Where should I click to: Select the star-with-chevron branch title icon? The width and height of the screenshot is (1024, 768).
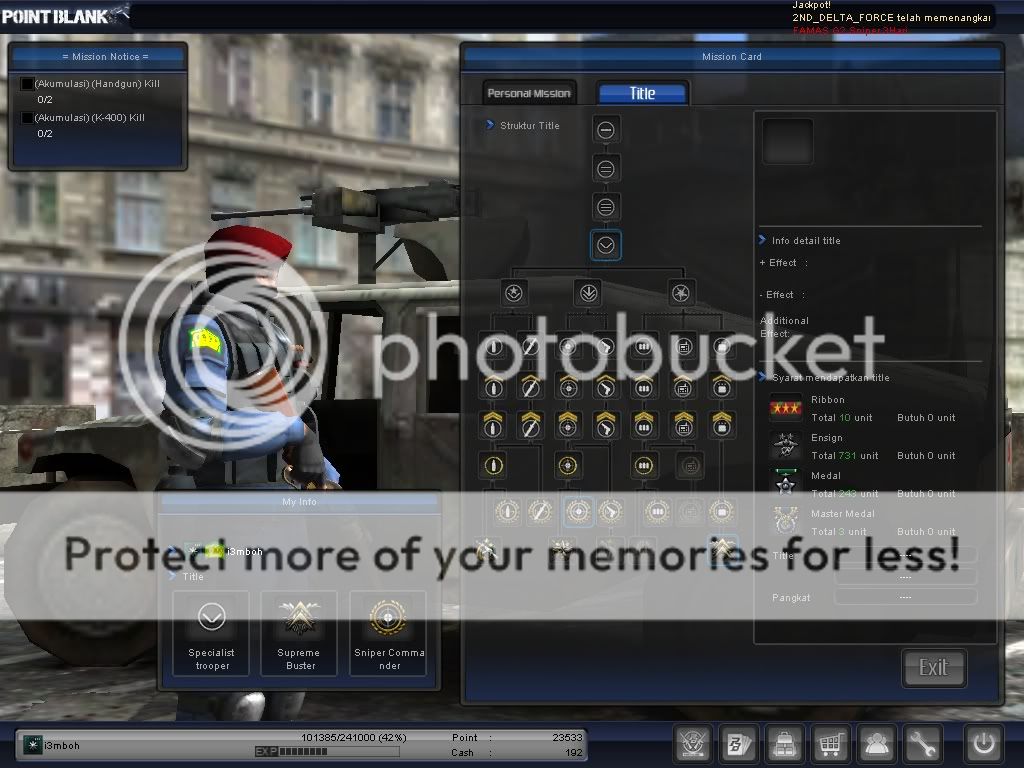[x=514, y=293]
